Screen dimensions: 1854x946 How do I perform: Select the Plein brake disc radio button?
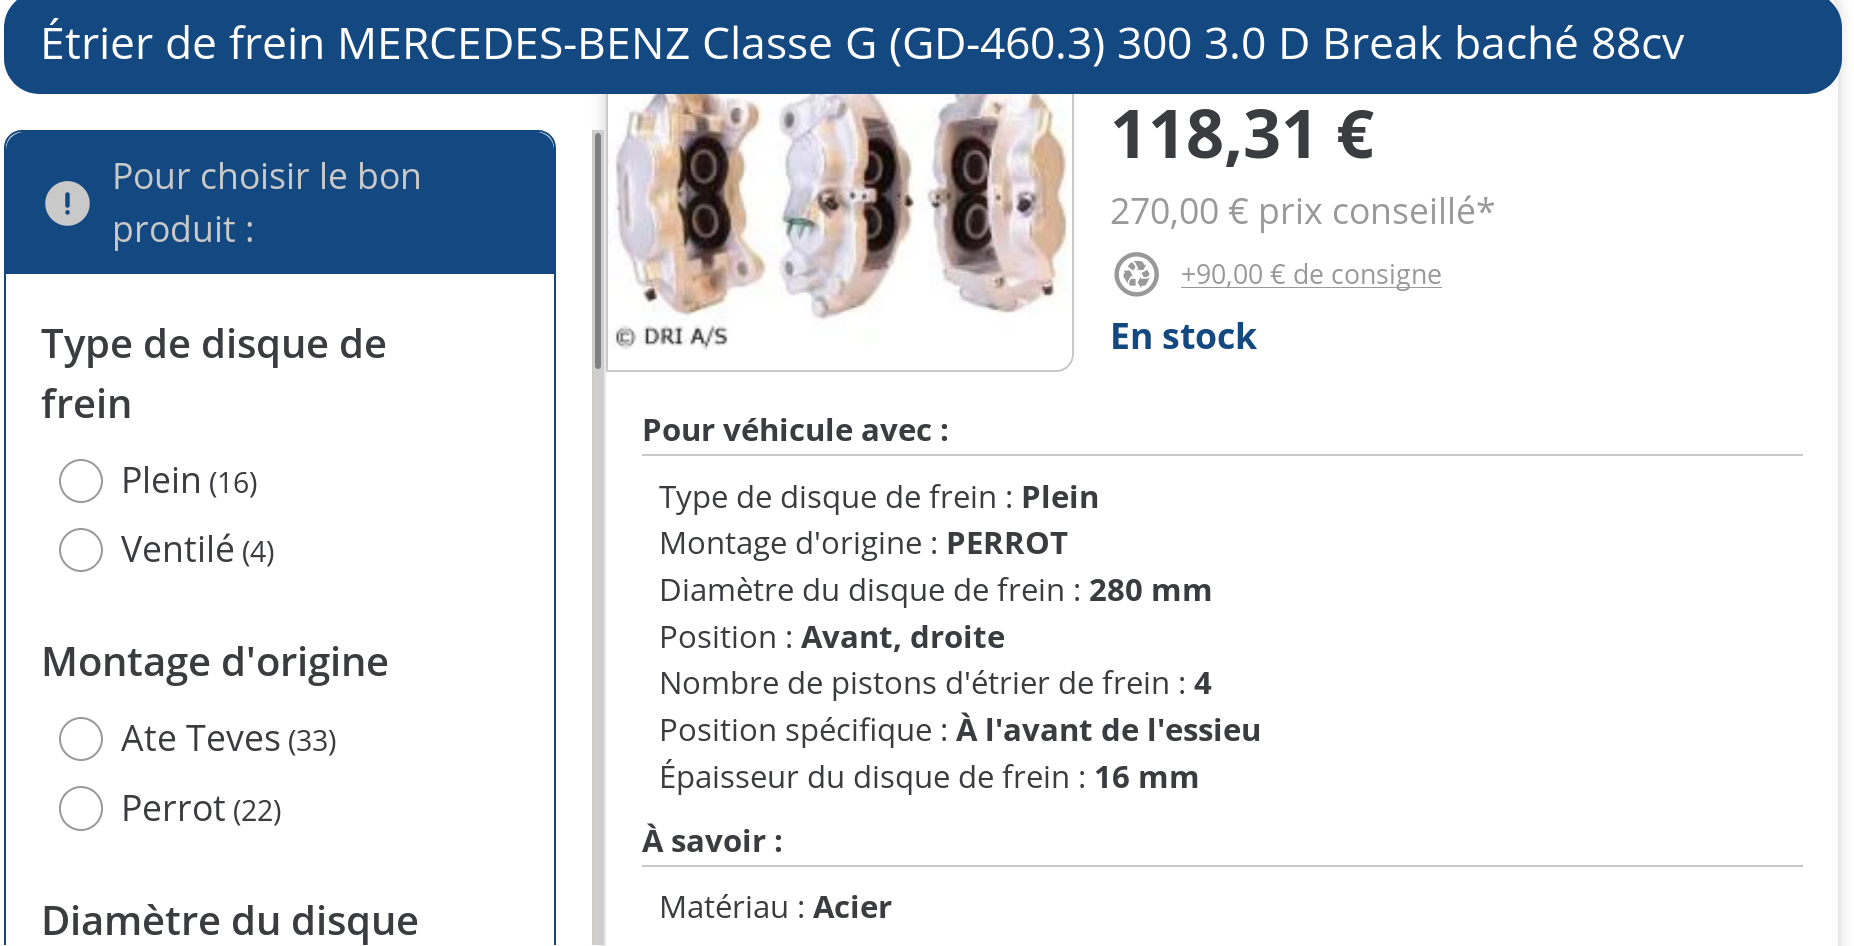coord(81,481)
